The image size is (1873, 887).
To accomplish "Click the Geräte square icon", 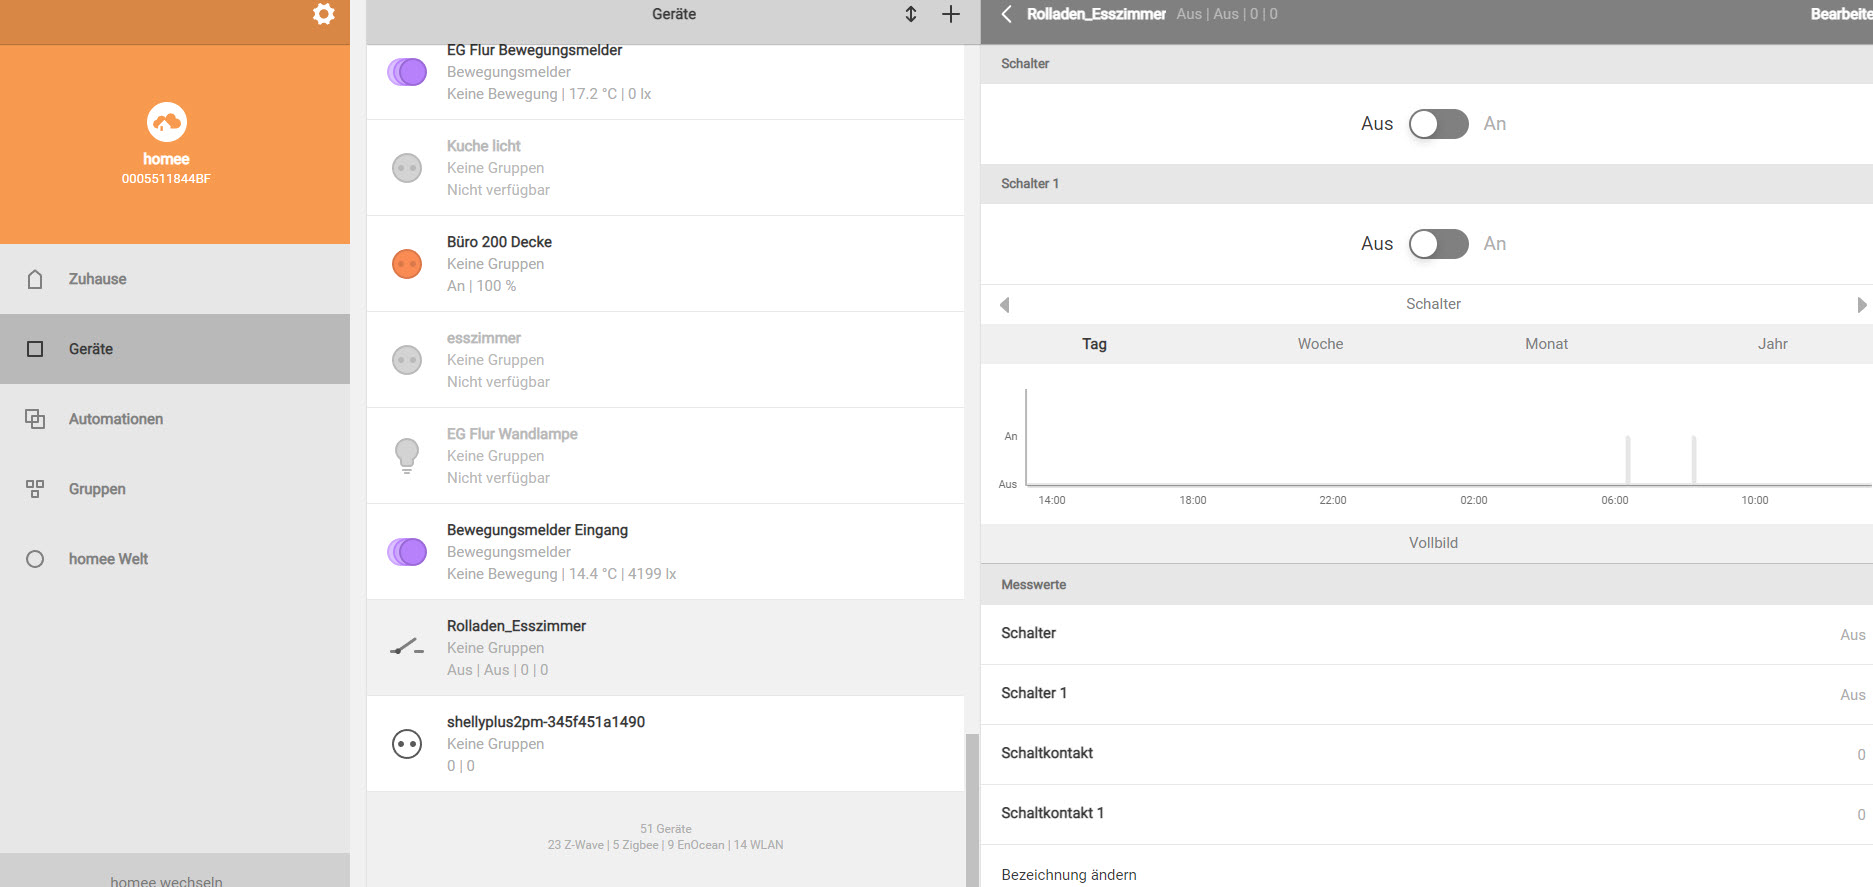I will click(35, 349).
